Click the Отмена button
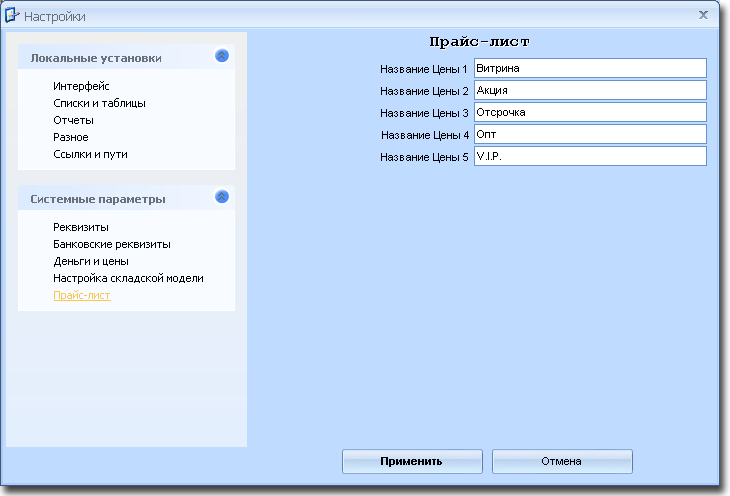This screenshot has width=730, height=496. (562, 462)
